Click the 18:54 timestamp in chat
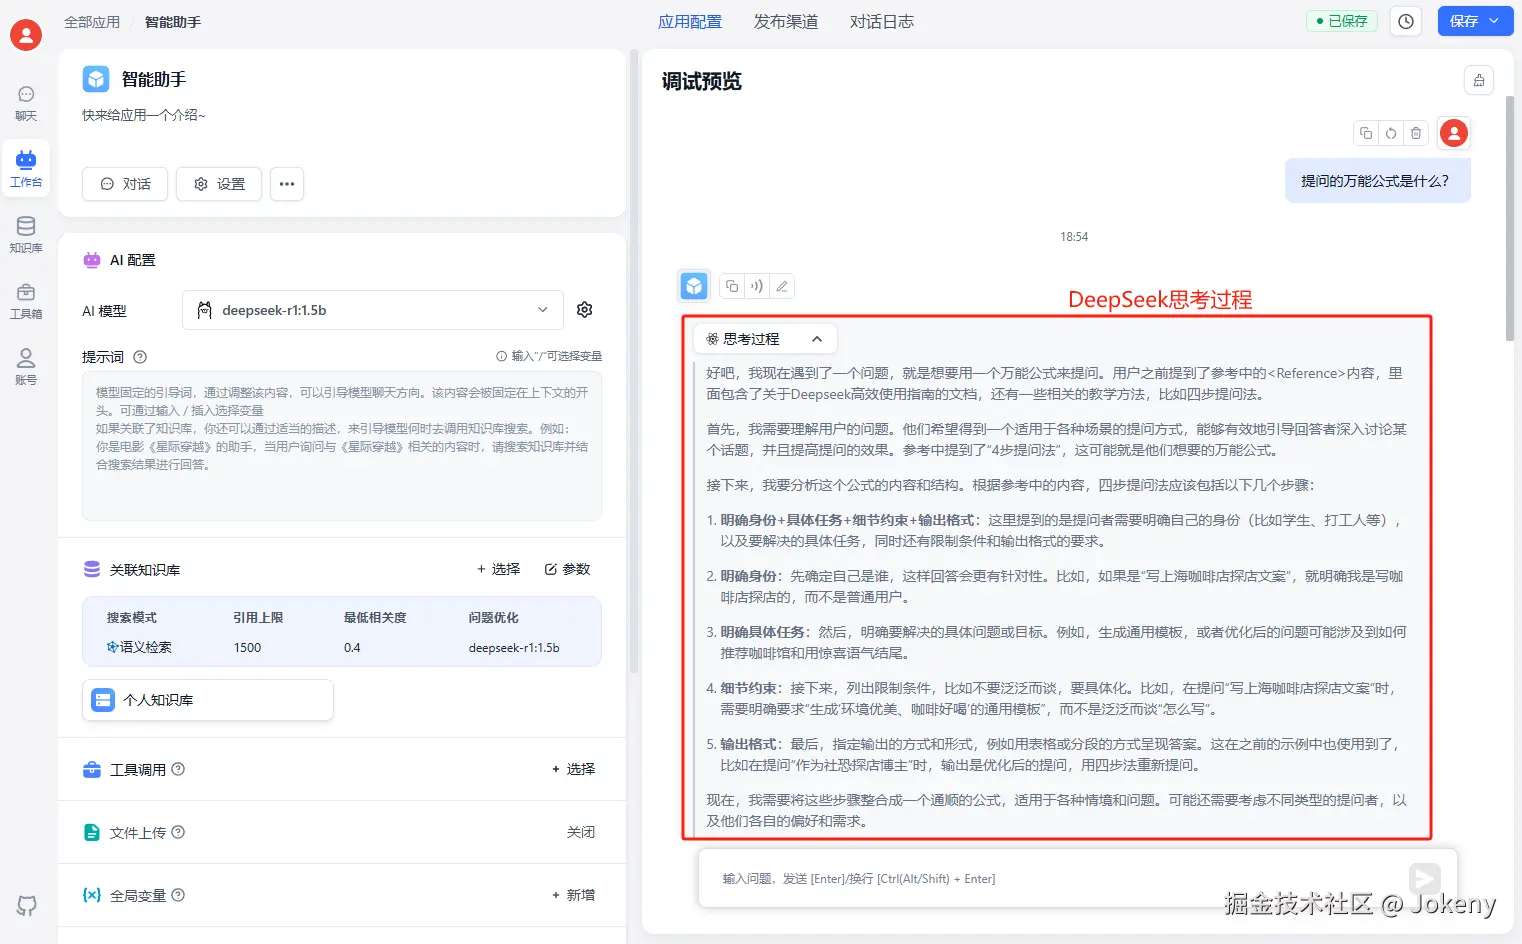This screenshot has height=944, width=1522. pyautogui.click(x=1074, y=237)
